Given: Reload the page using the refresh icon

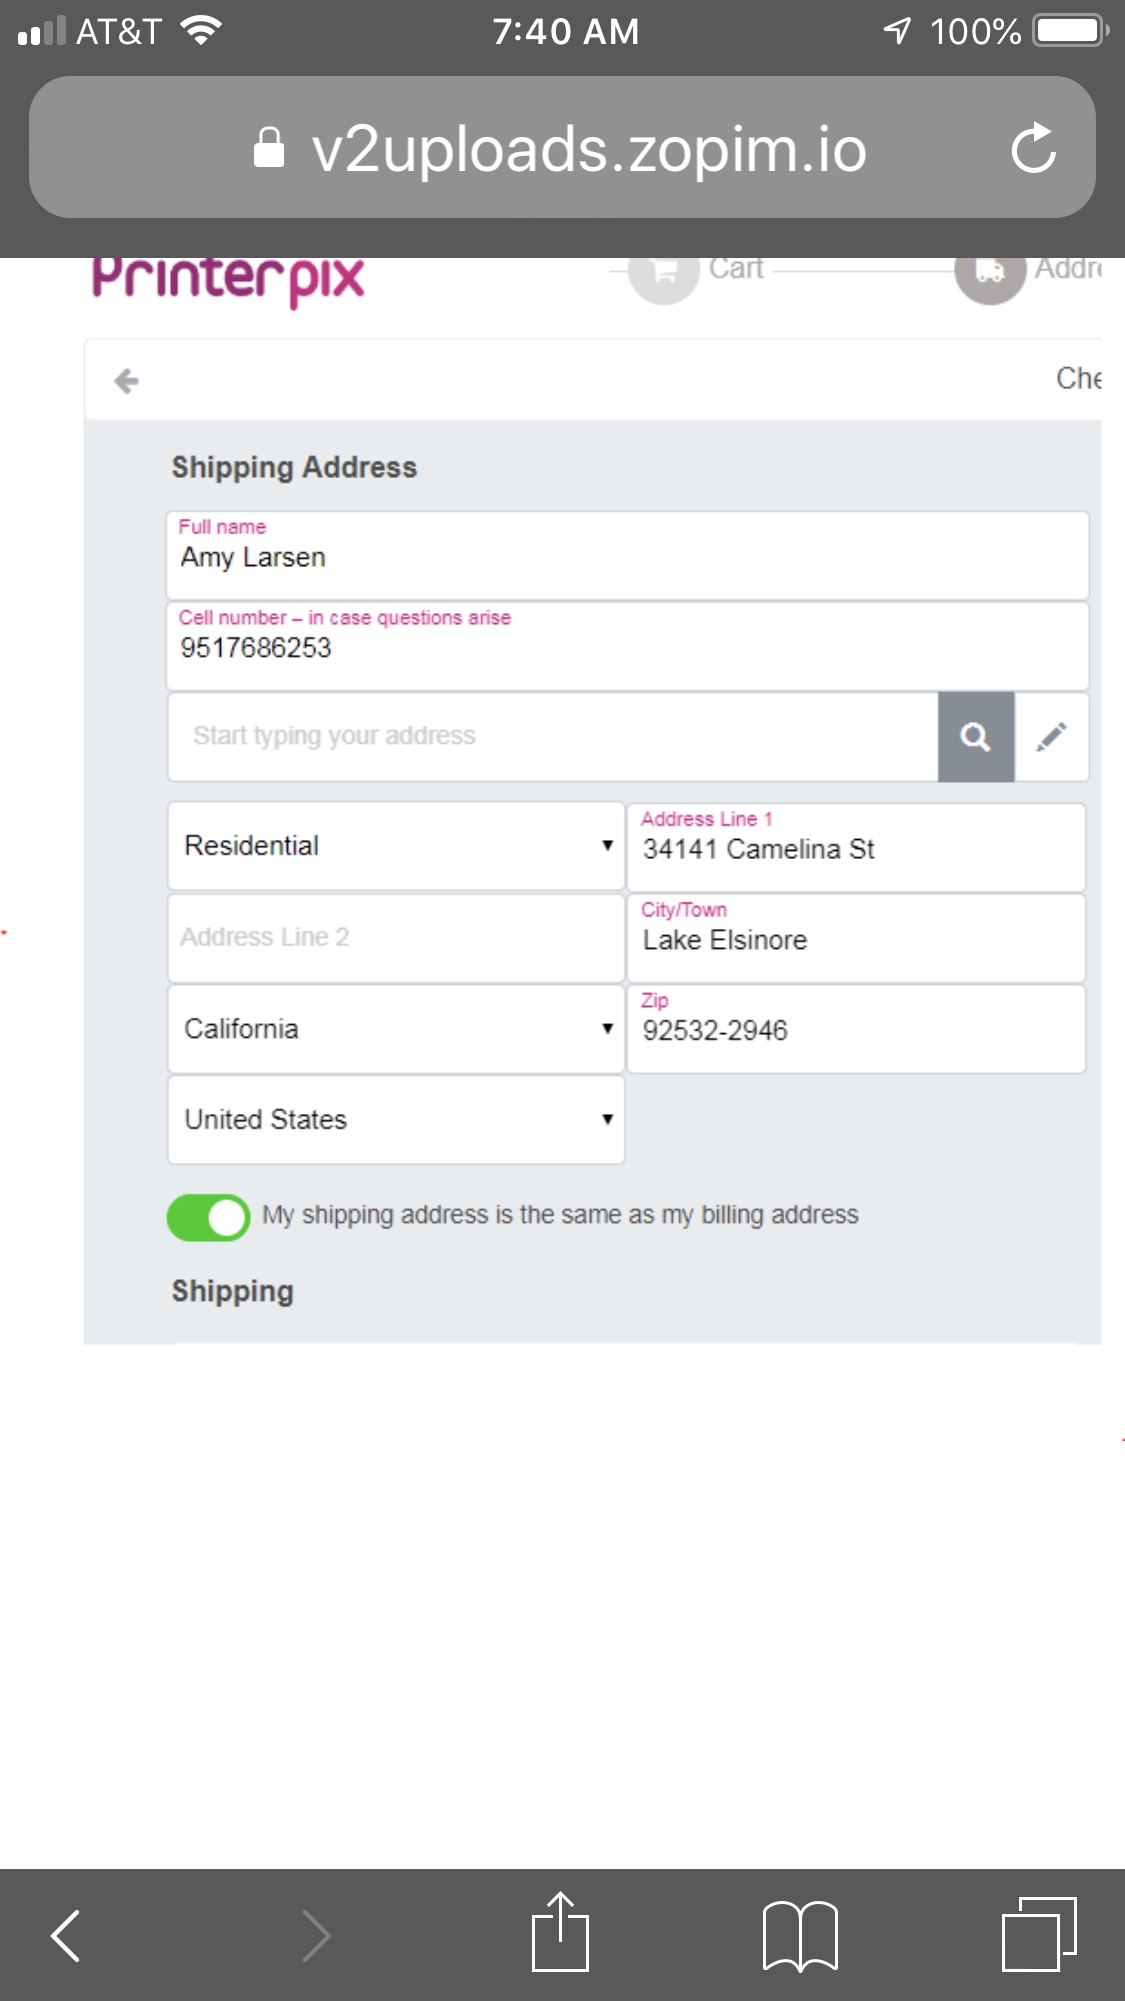Looking at the screenshot, I should pyautogui.click(x=1035, y=148).
